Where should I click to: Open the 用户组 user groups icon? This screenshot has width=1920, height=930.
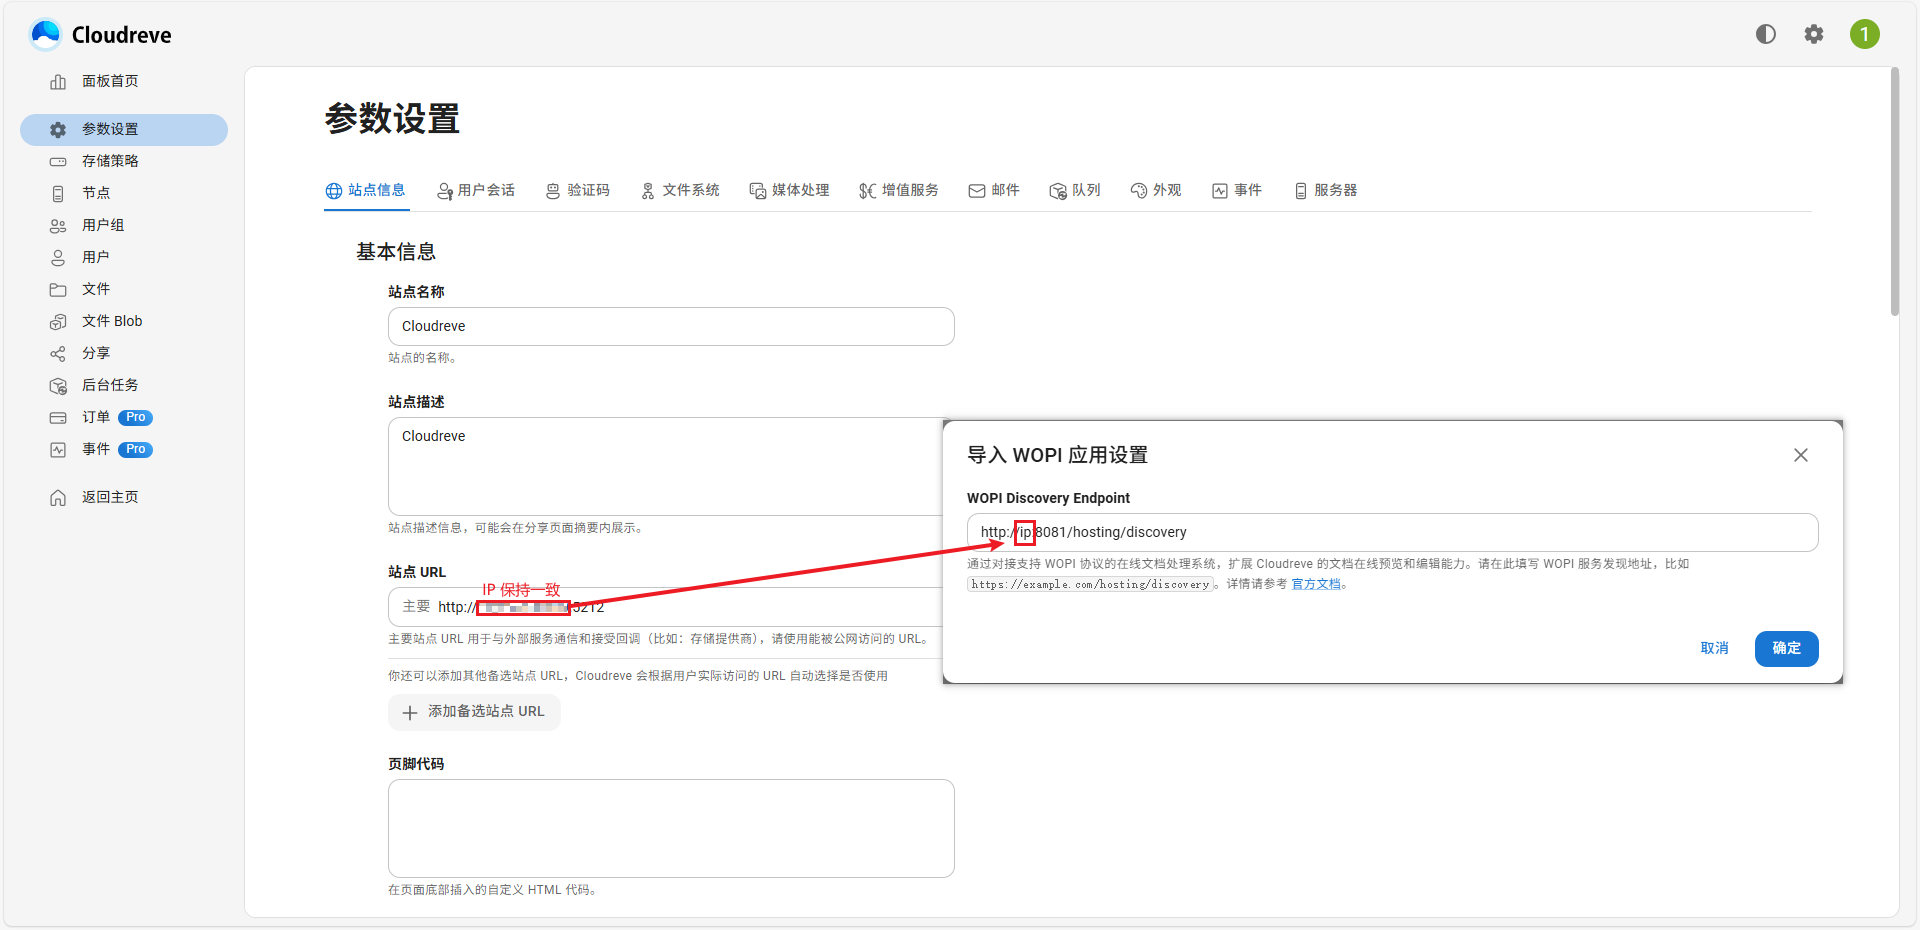58,224
